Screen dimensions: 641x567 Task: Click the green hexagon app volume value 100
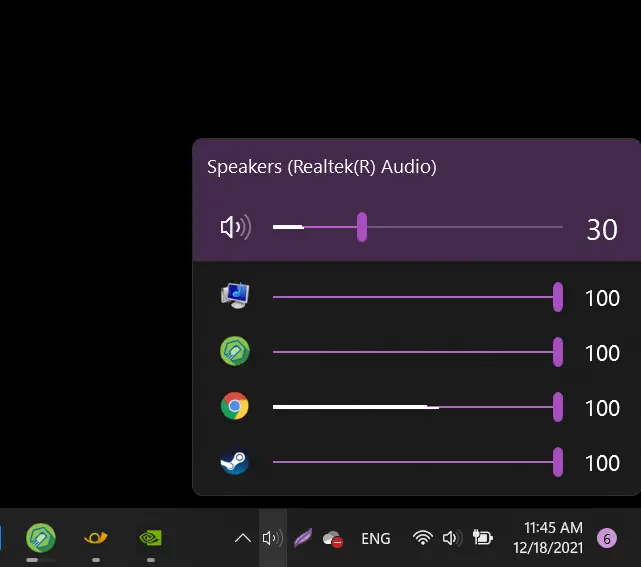[x=602, y=353]
